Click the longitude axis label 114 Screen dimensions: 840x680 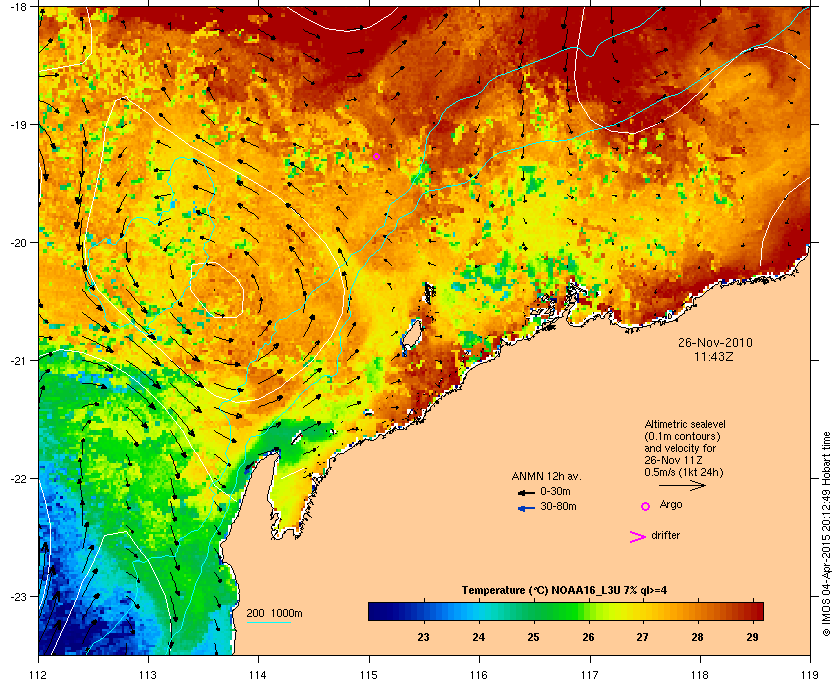[258, 674]
